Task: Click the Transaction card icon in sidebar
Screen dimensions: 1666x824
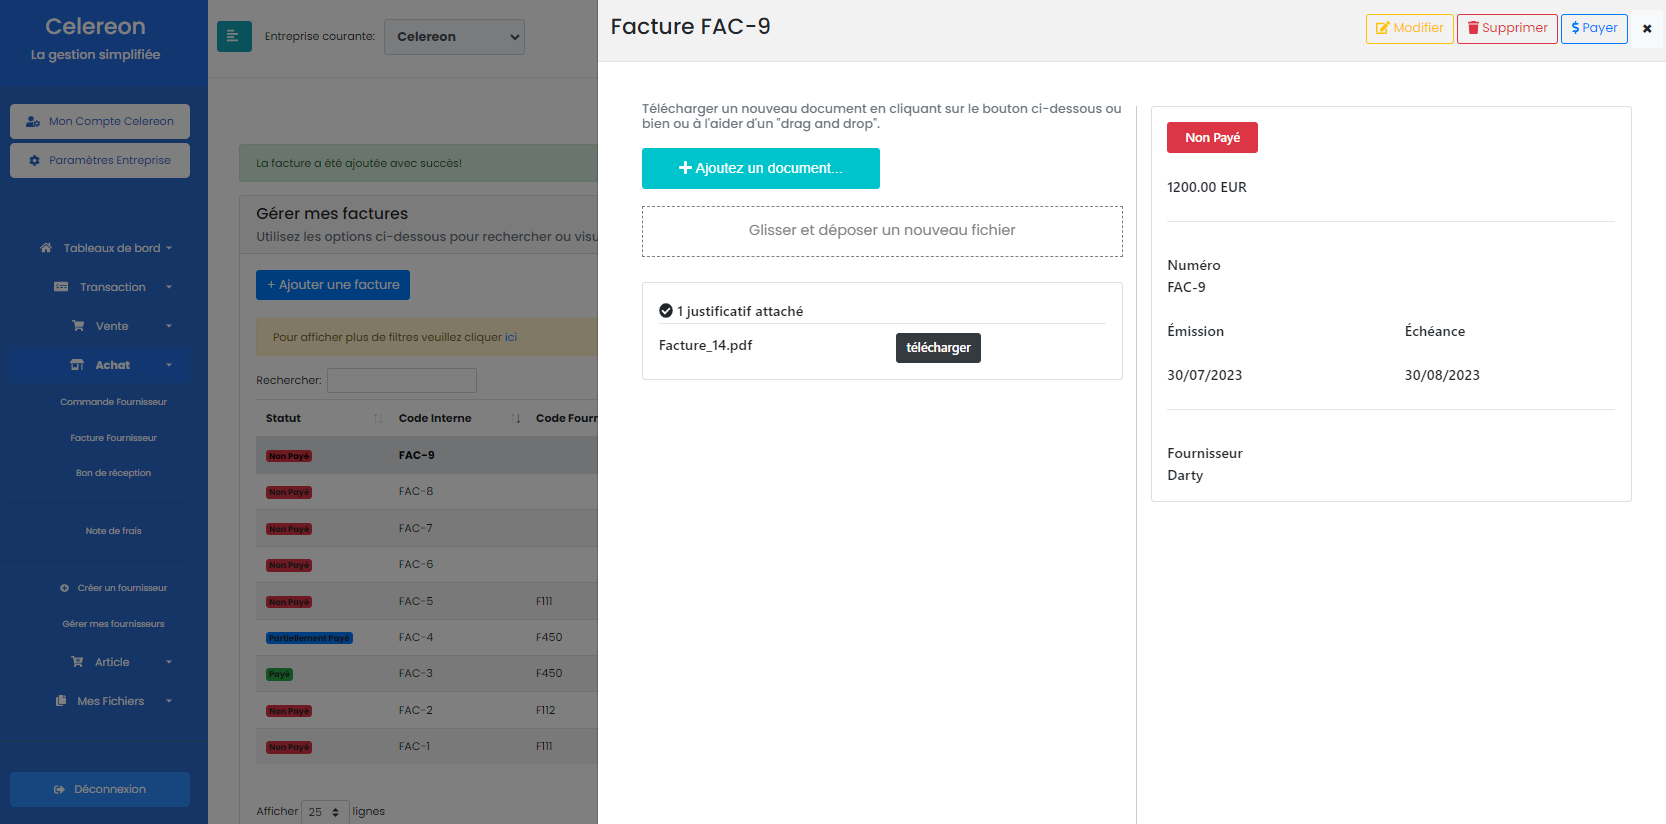Action: [61, 287]
